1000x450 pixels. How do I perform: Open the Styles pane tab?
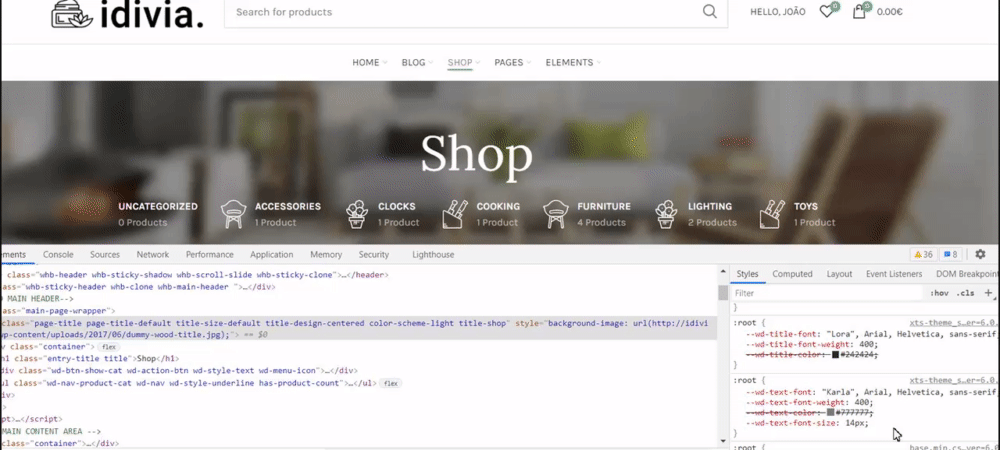coord(747,274)
